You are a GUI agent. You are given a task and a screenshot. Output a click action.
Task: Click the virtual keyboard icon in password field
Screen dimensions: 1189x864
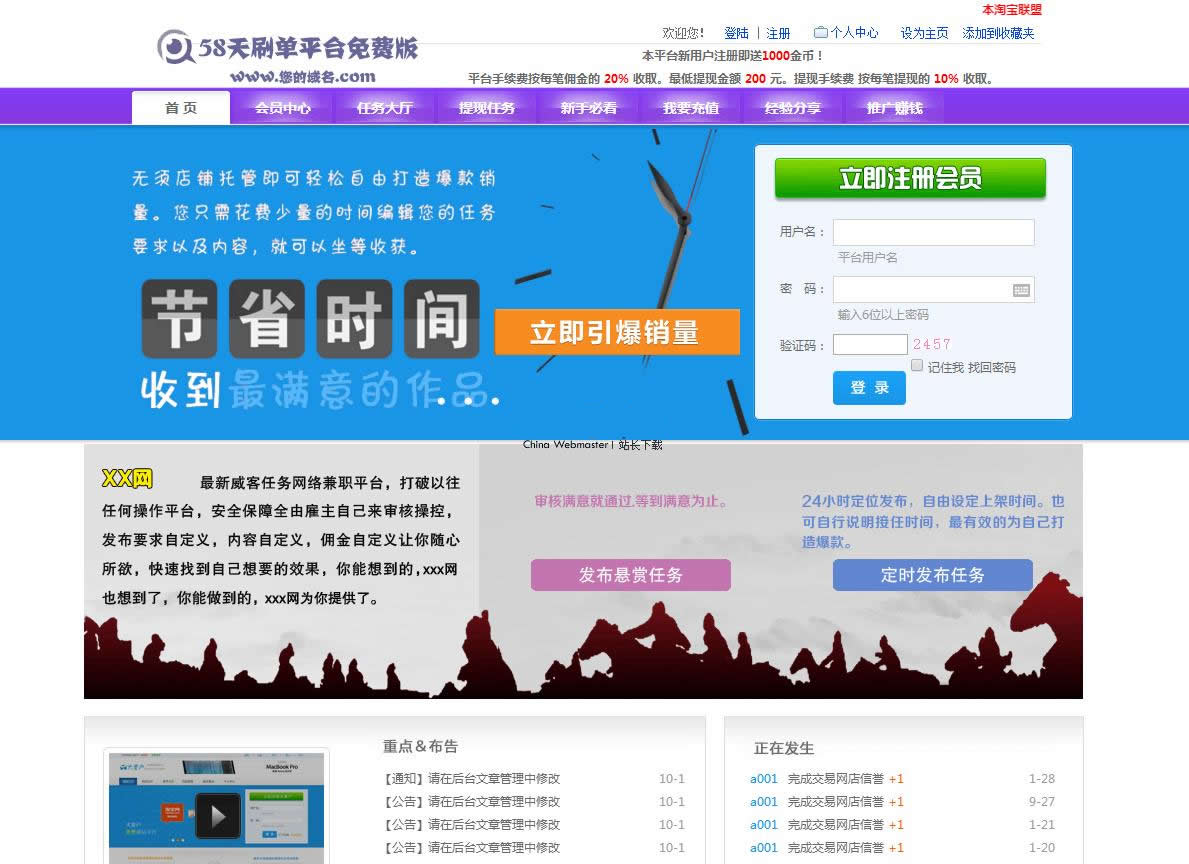click(1021, 290)
